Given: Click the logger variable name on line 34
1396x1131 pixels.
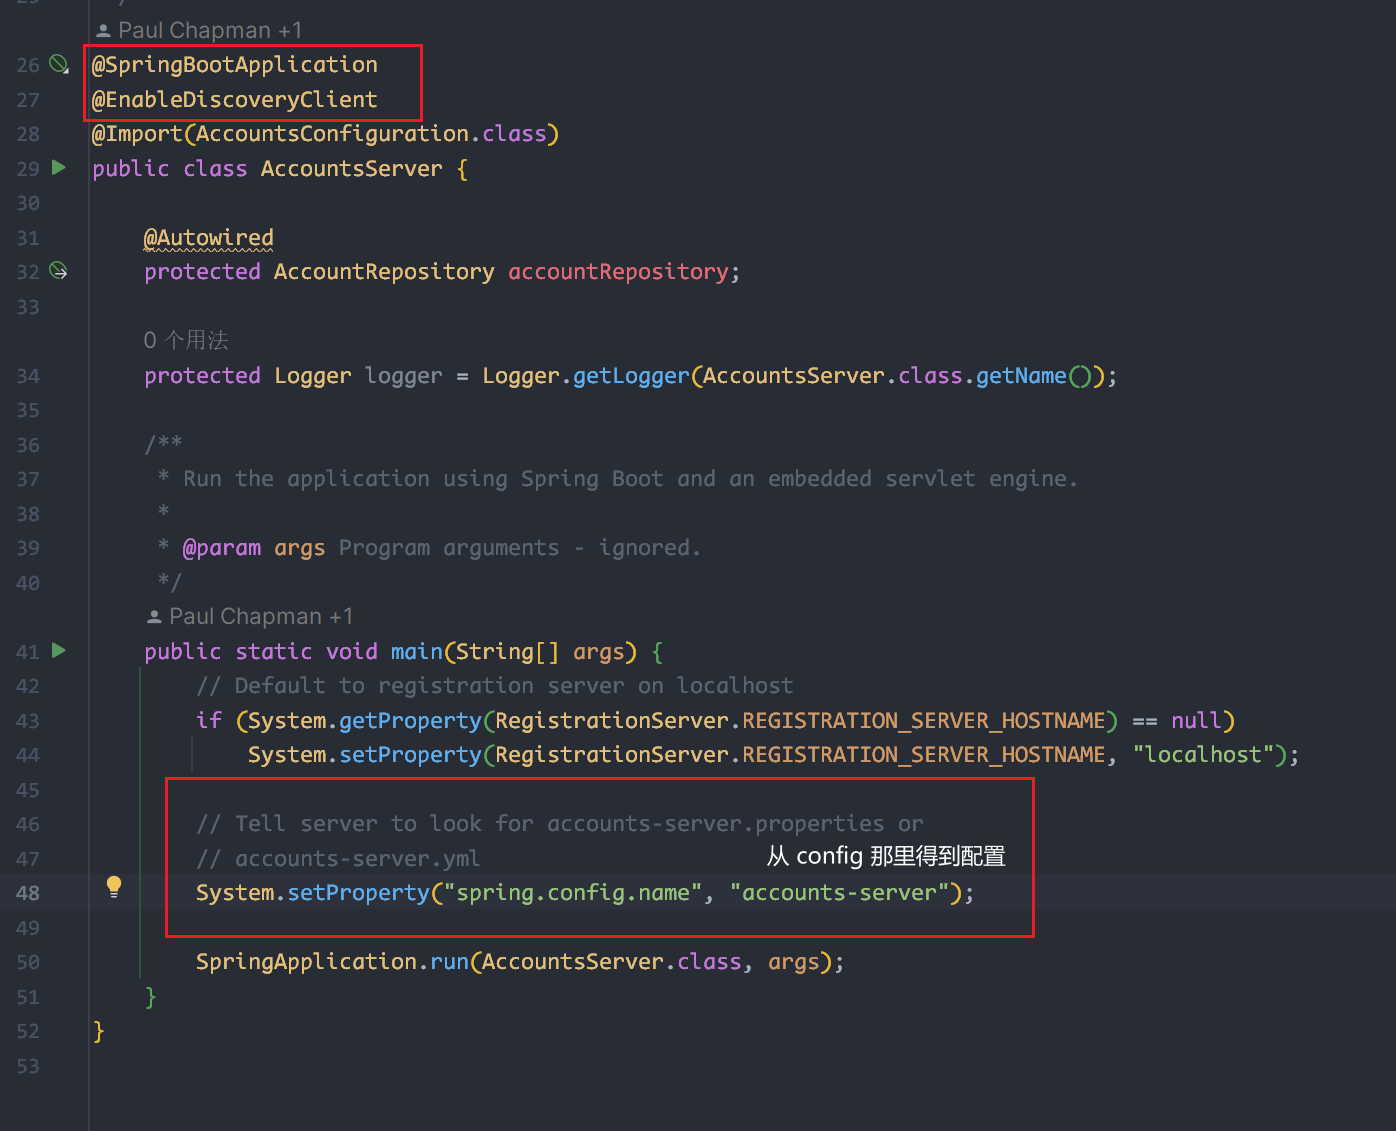Looking at the screenshot, I should coord(403,376).
